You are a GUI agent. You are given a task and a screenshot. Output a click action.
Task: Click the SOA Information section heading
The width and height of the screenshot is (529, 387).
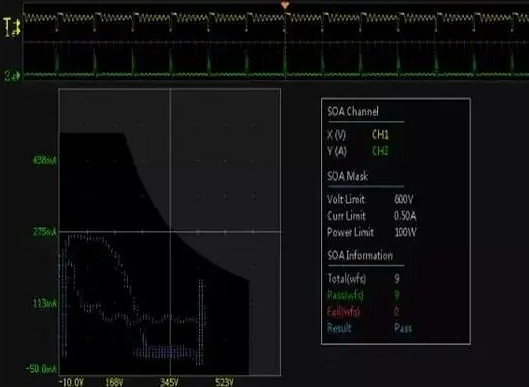tap(360, 255)
